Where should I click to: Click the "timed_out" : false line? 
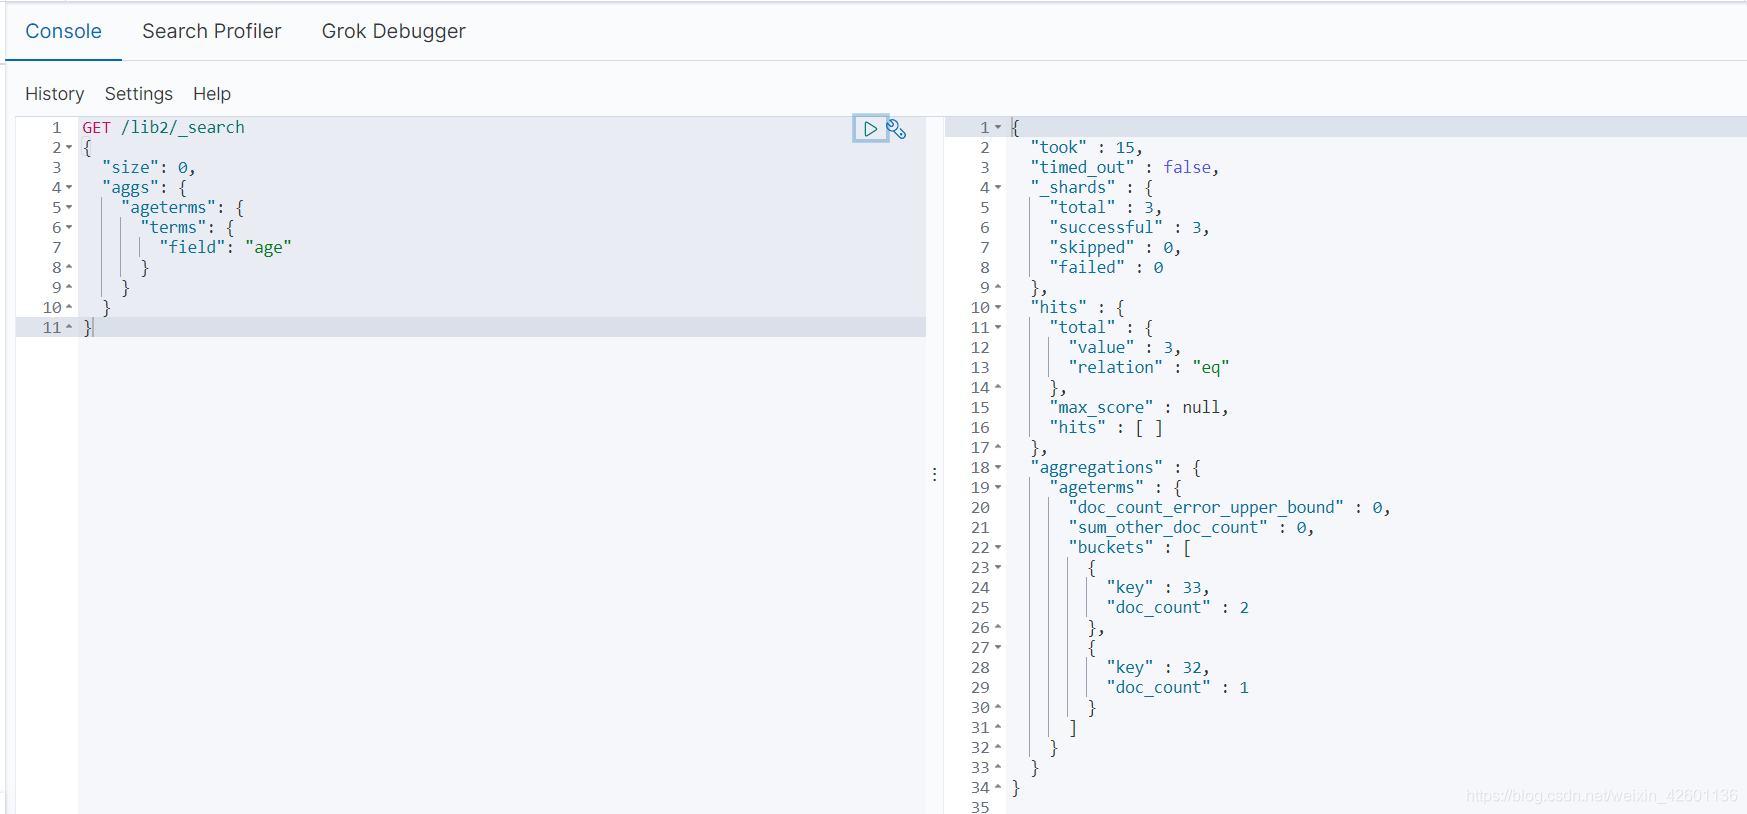tap(1125, 167)
